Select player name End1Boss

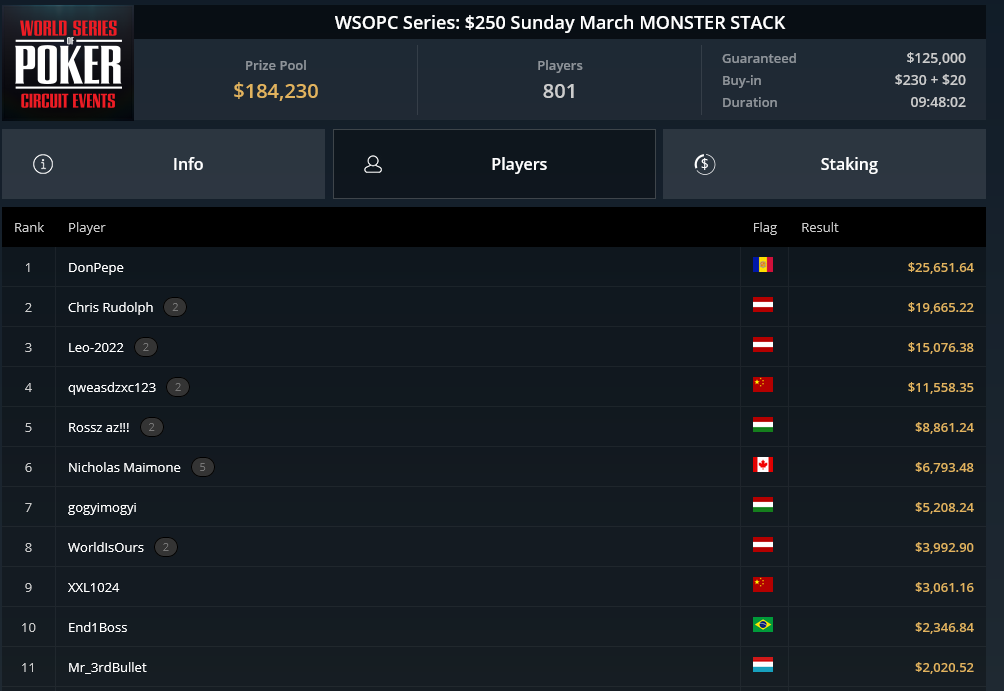coord(97,628)
